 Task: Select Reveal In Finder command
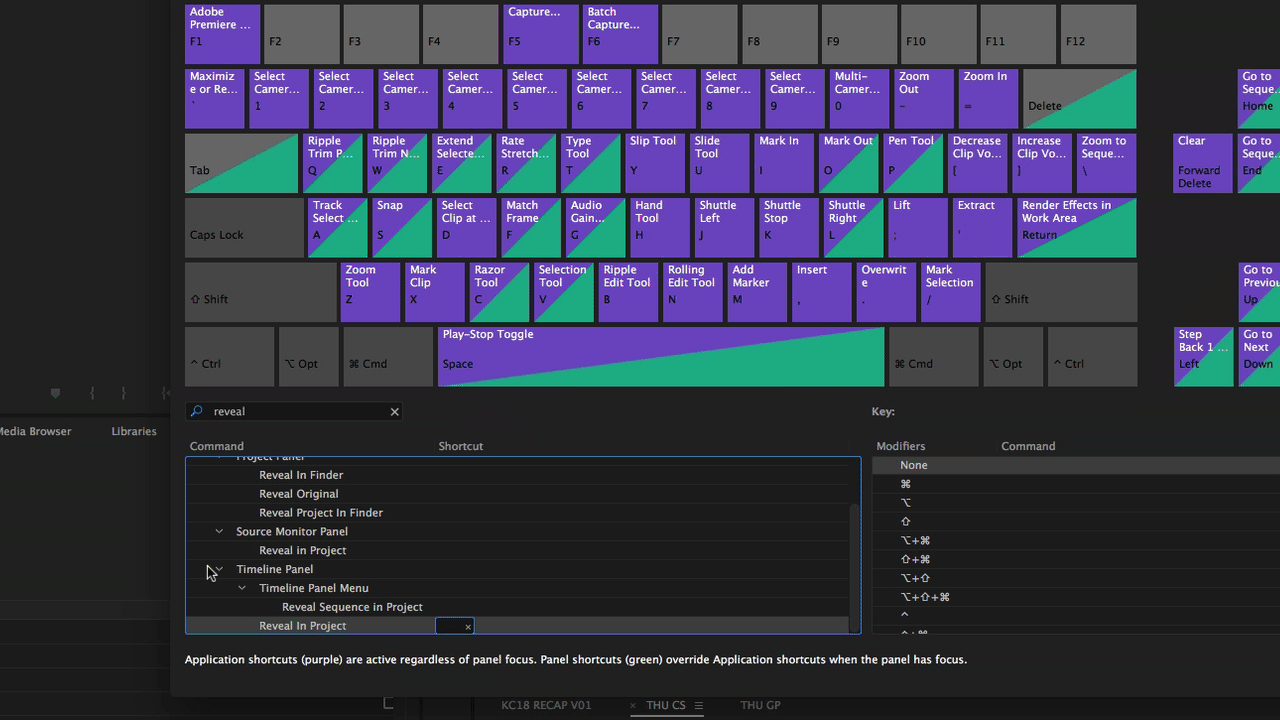coord(301,475)
